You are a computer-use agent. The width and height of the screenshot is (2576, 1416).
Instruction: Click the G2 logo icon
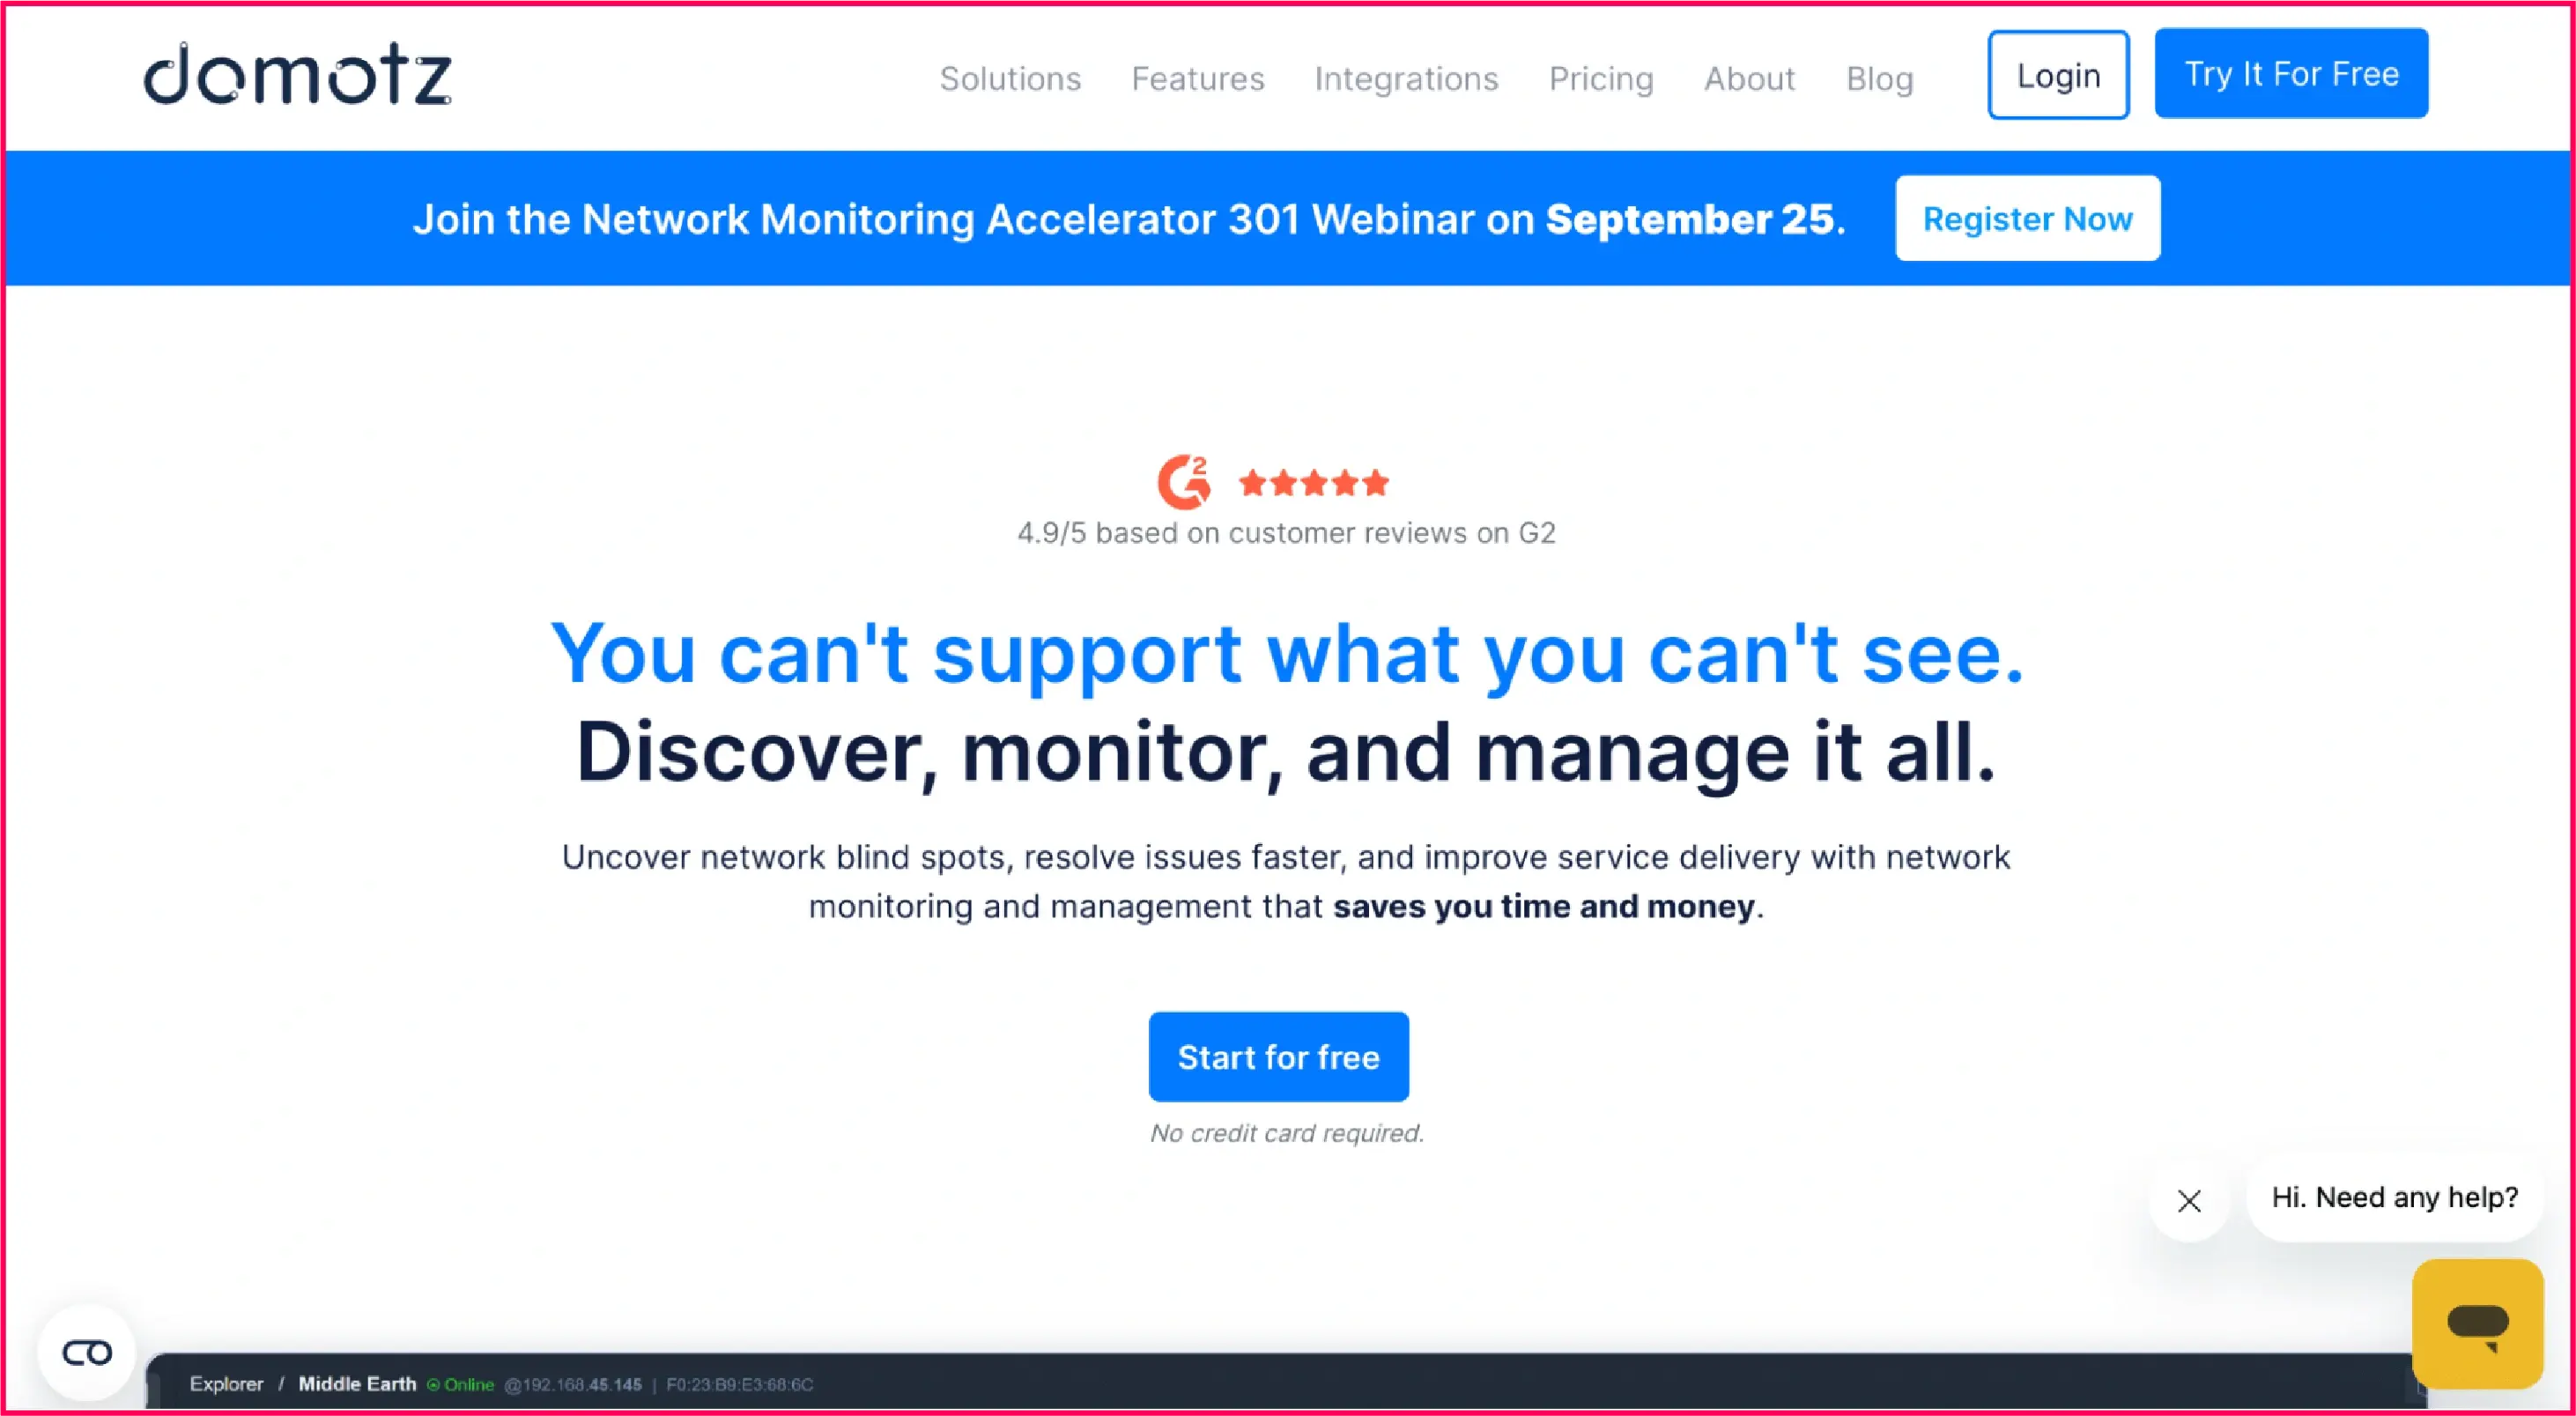coord(1186,480)
